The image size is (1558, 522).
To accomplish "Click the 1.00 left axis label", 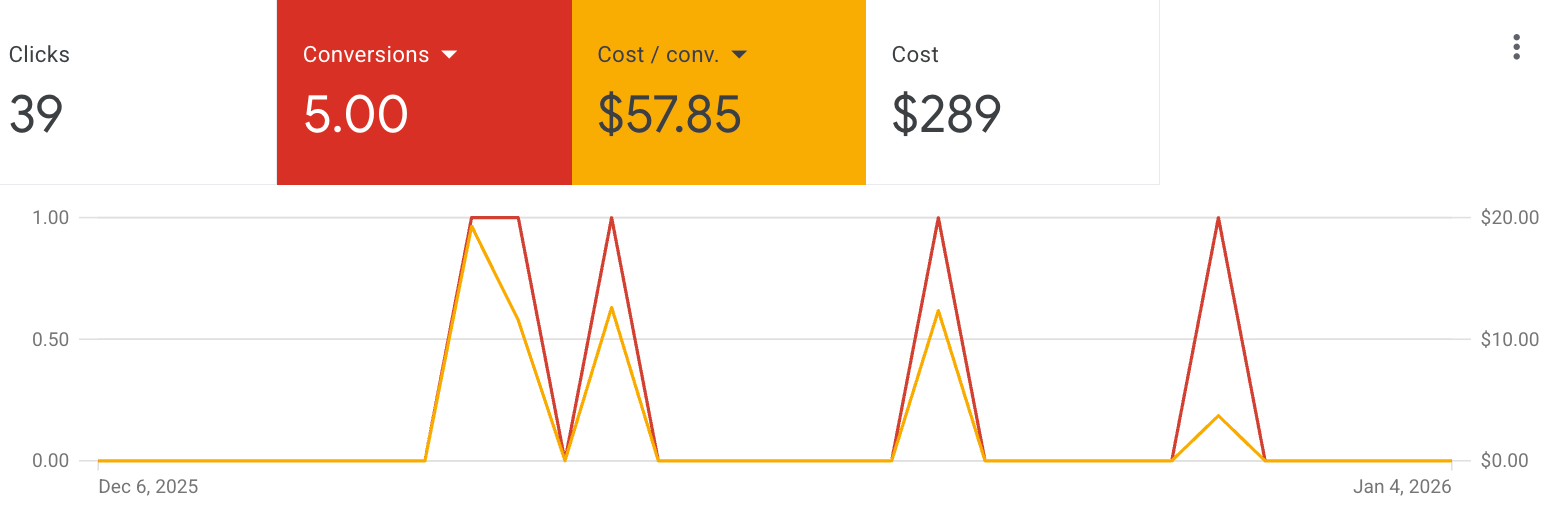I will 51,217.
